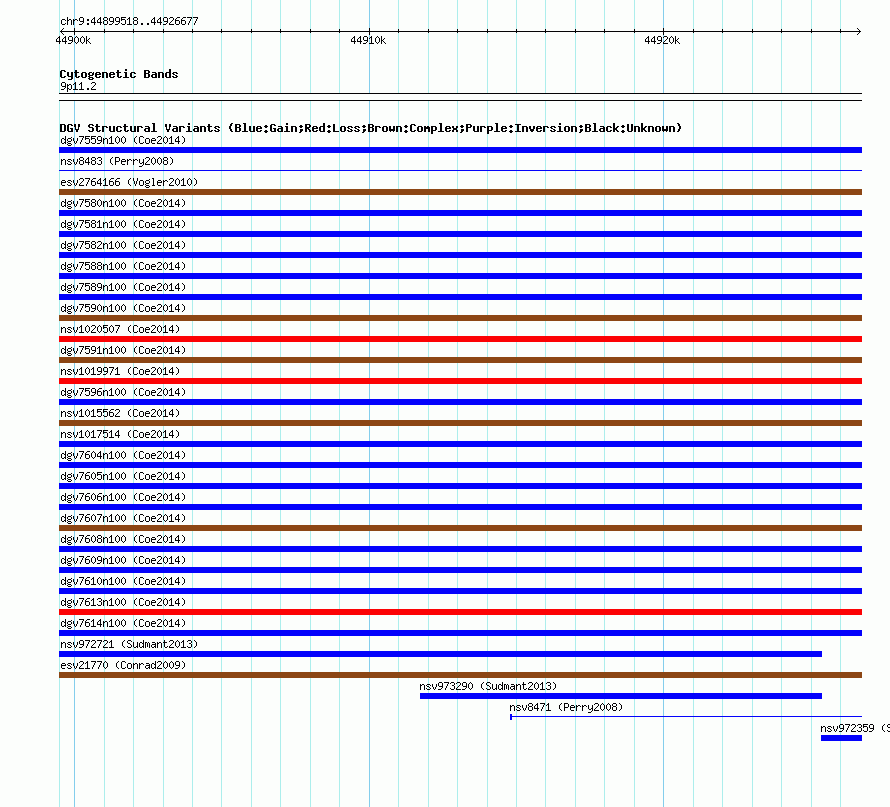The image size is (890, 807).
Task: Select the nsv1020507 (Coe2014) label
Action: coord(120,329)
